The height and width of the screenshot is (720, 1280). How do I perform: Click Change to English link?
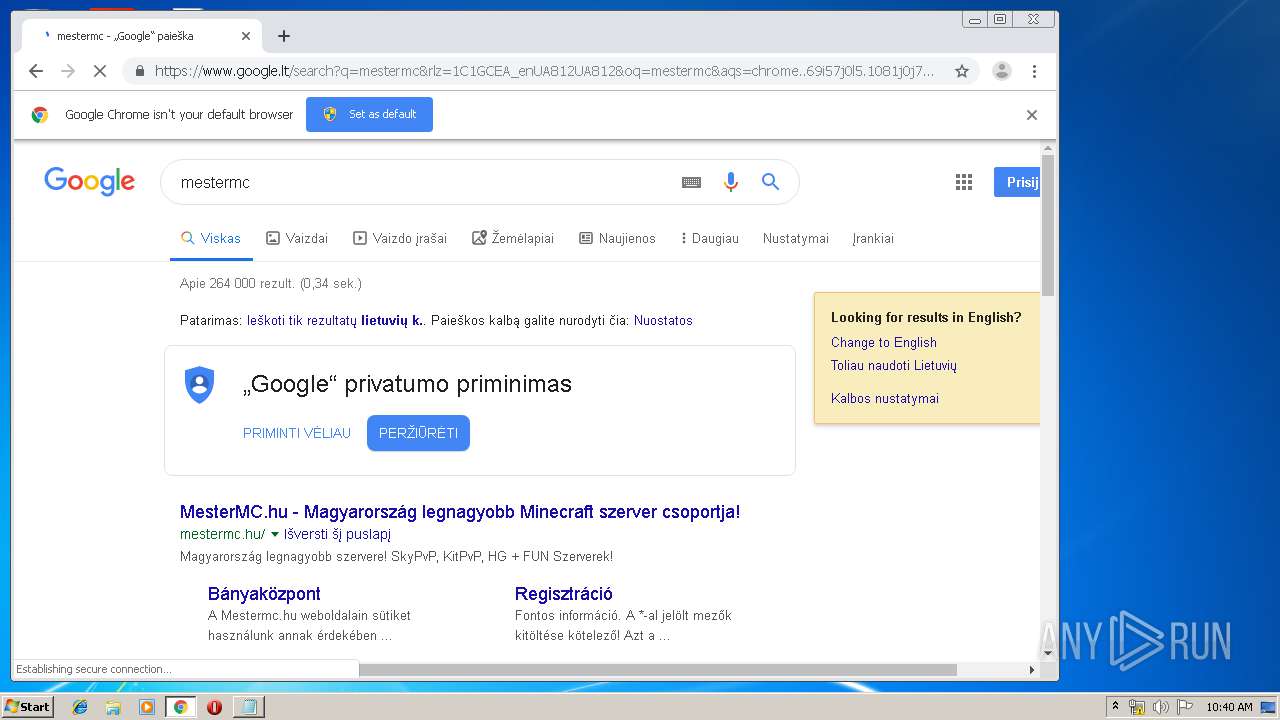click(x=884, y=342)
